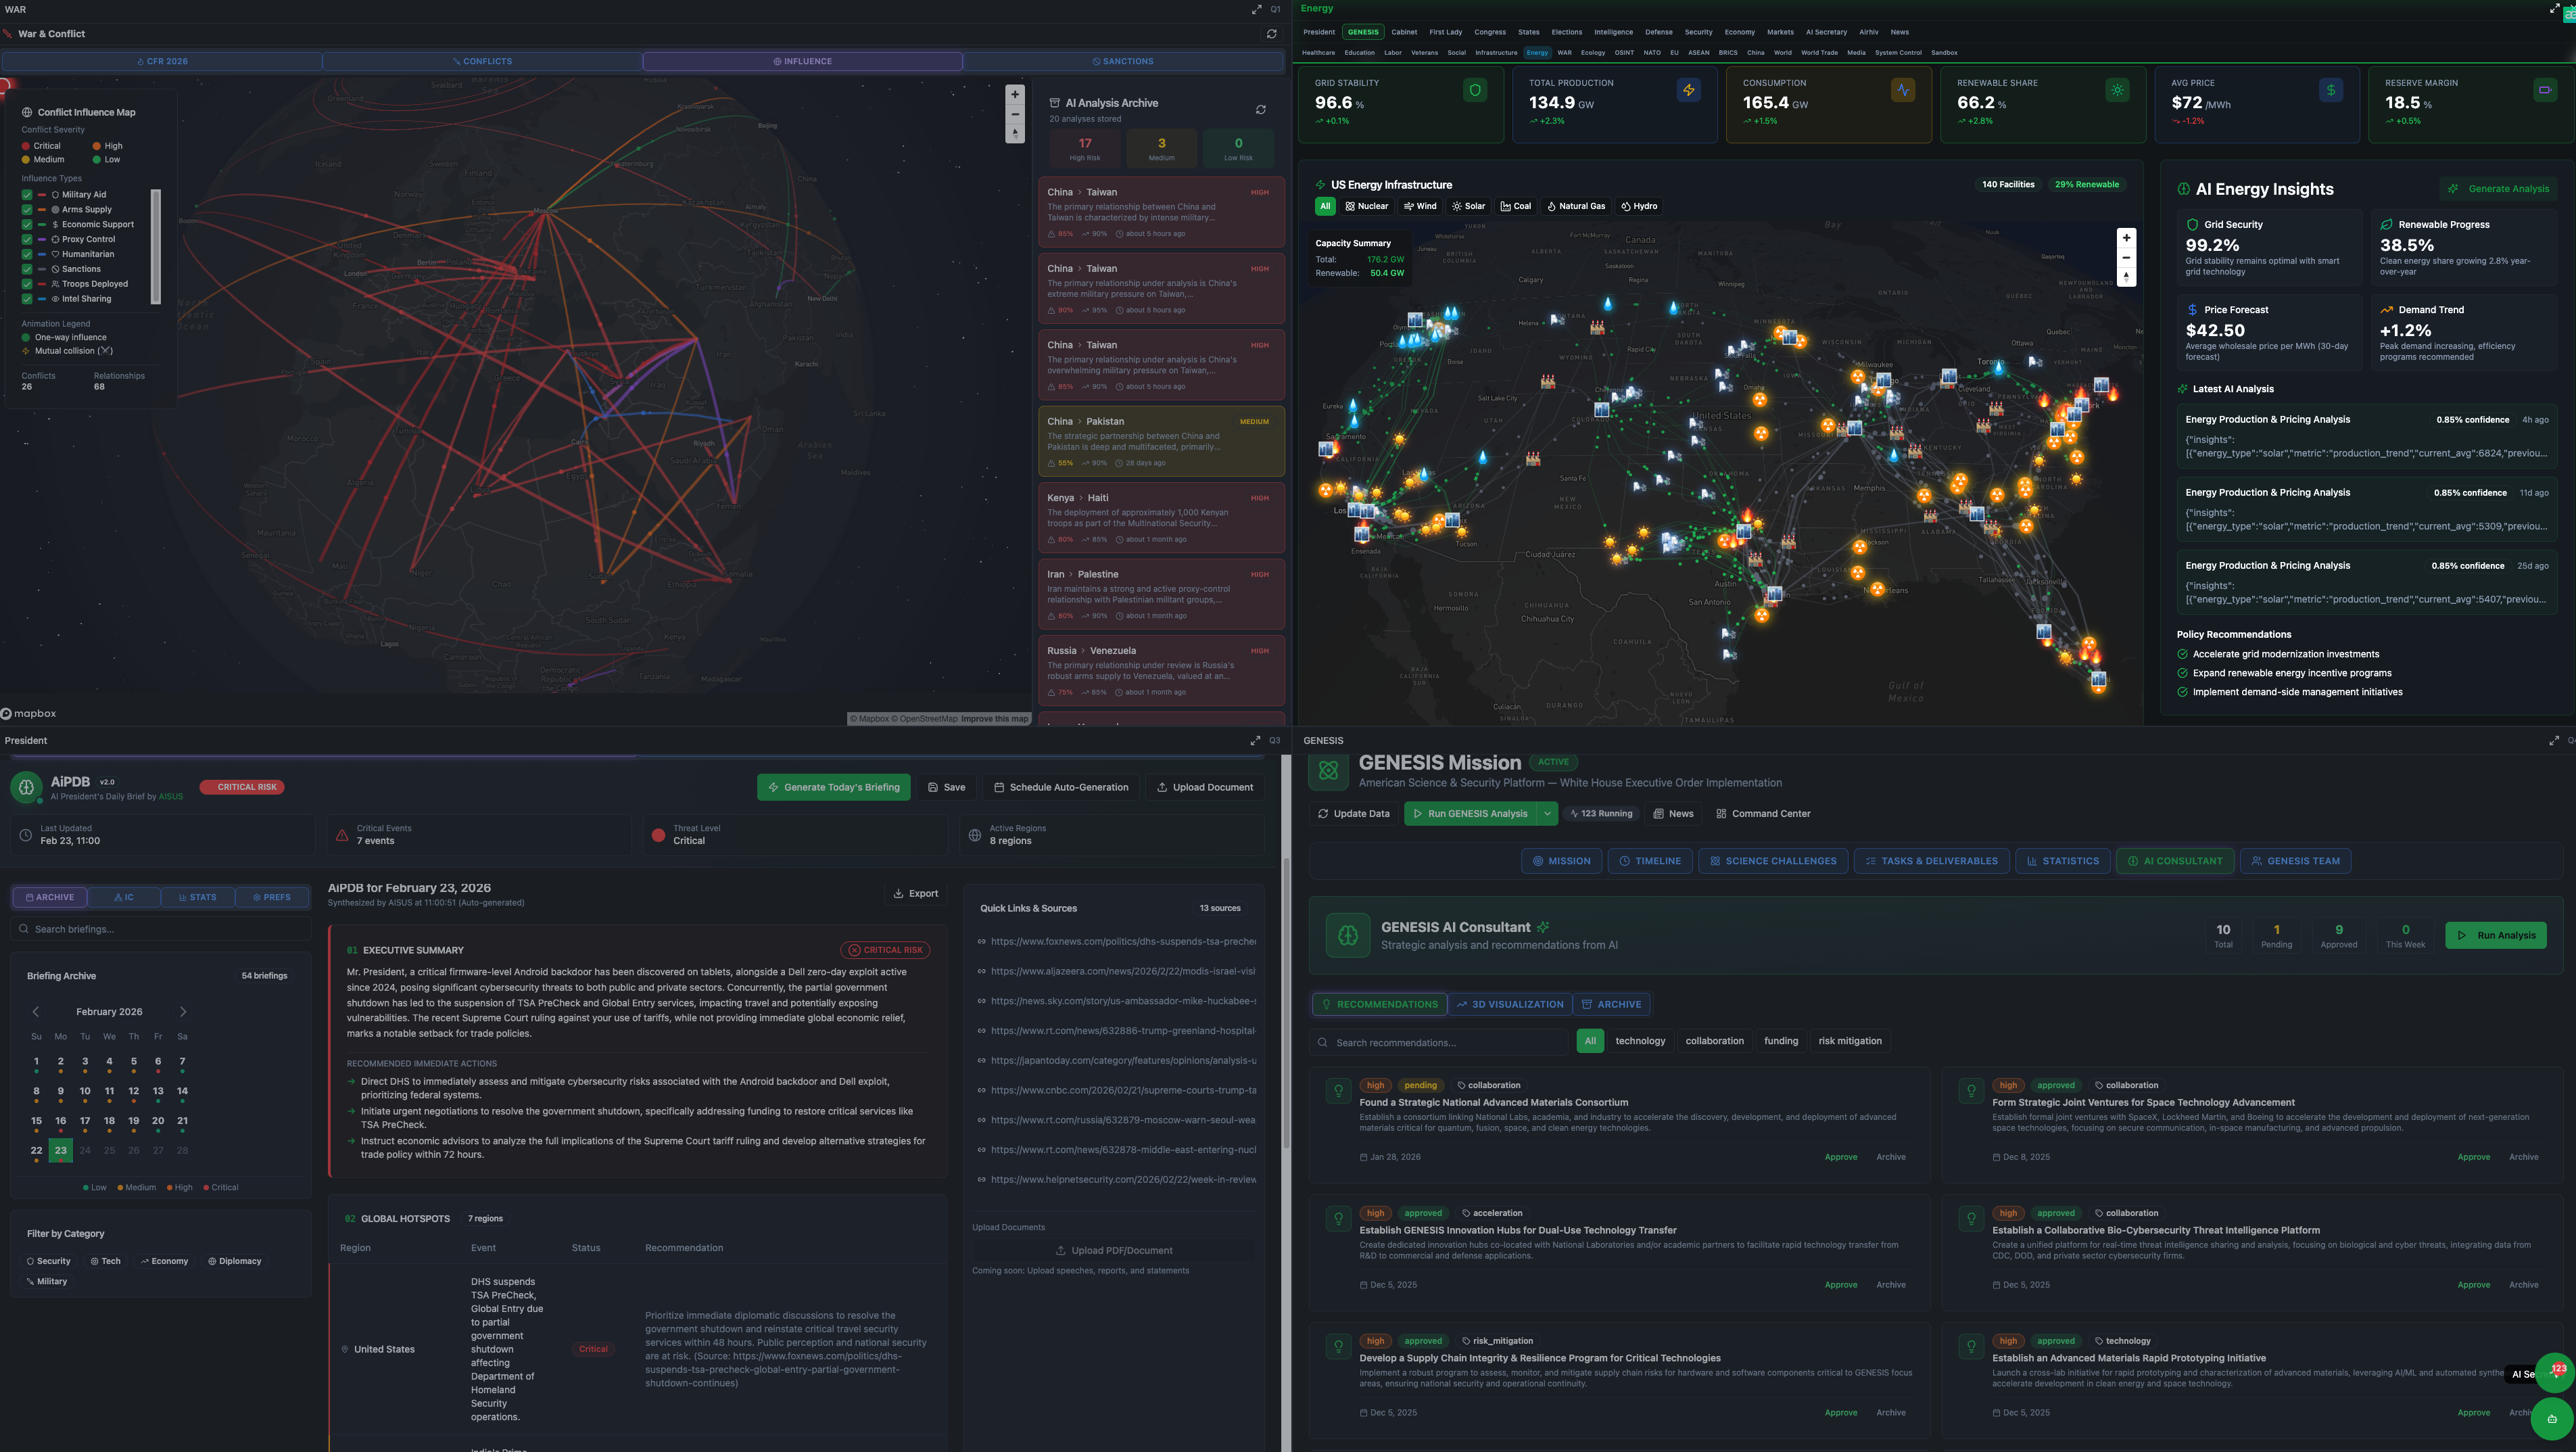2576x1452 pixels.
Task: Zoom in on the conflict influence map
Action: point(1014,94)
